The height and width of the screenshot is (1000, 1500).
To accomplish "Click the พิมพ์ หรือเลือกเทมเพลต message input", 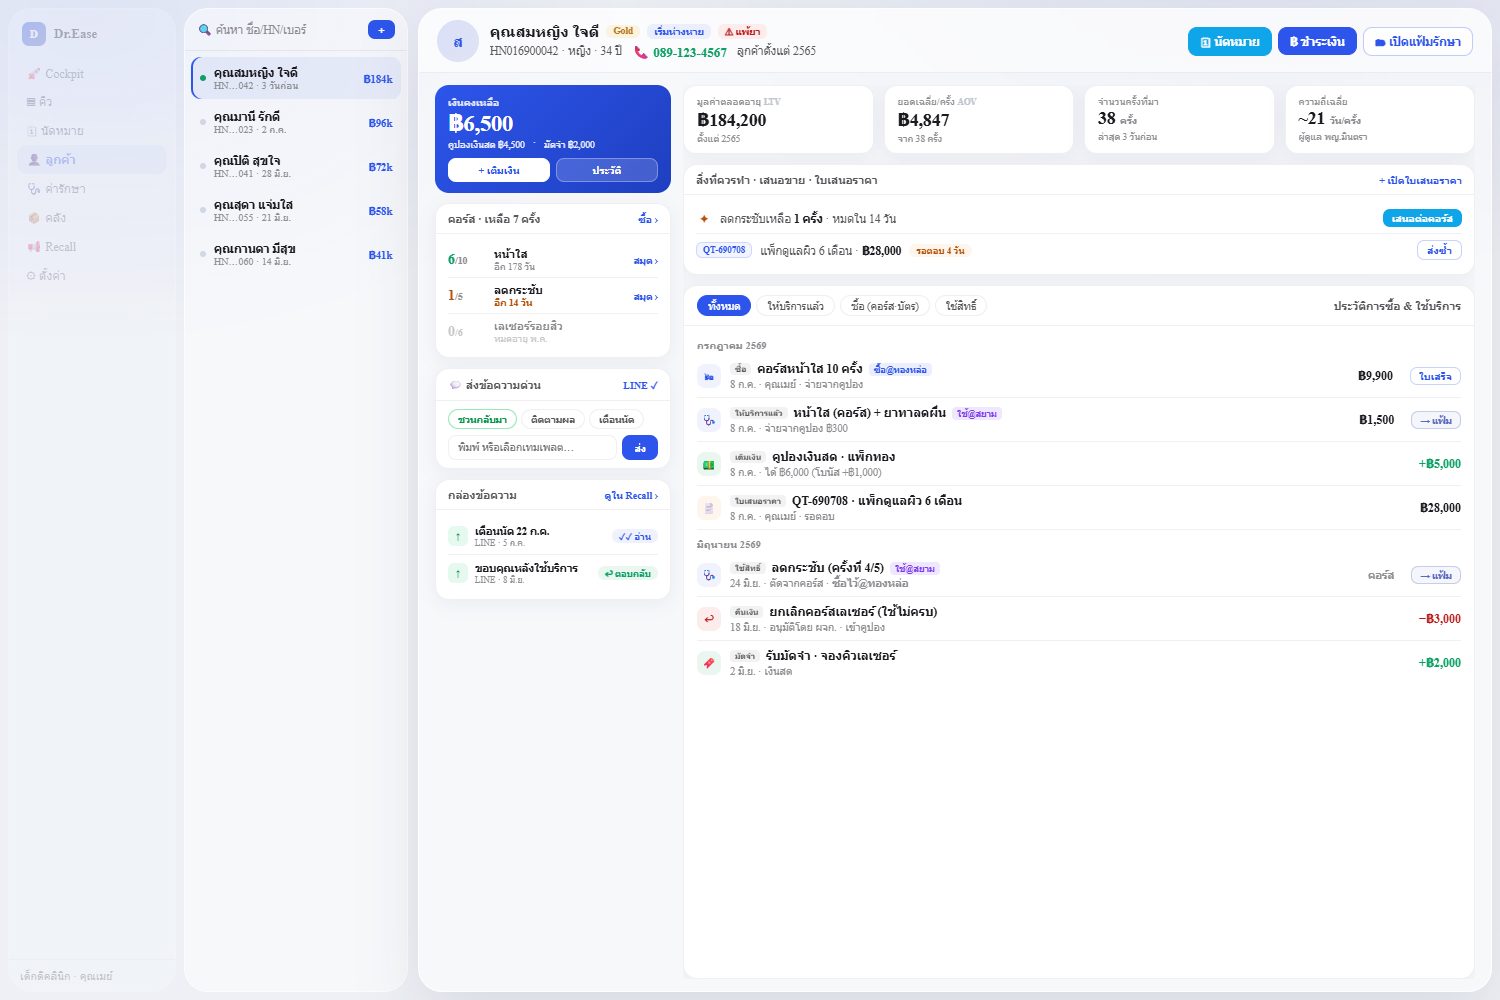I will tap(532, 448).
